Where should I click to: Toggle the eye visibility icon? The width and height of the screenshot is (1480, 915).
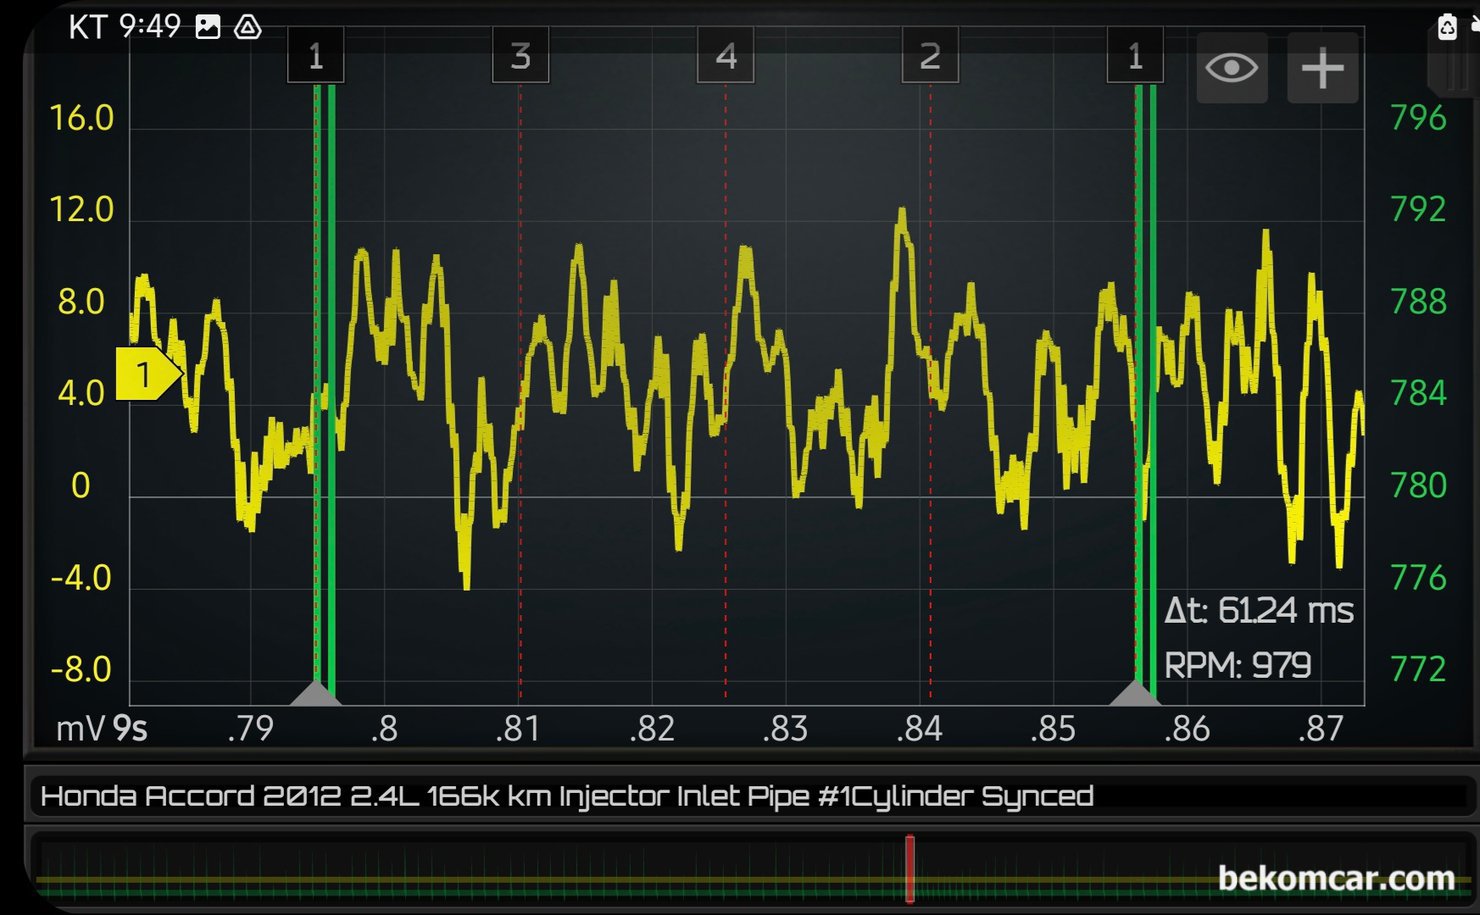[x=1231, y=68]
